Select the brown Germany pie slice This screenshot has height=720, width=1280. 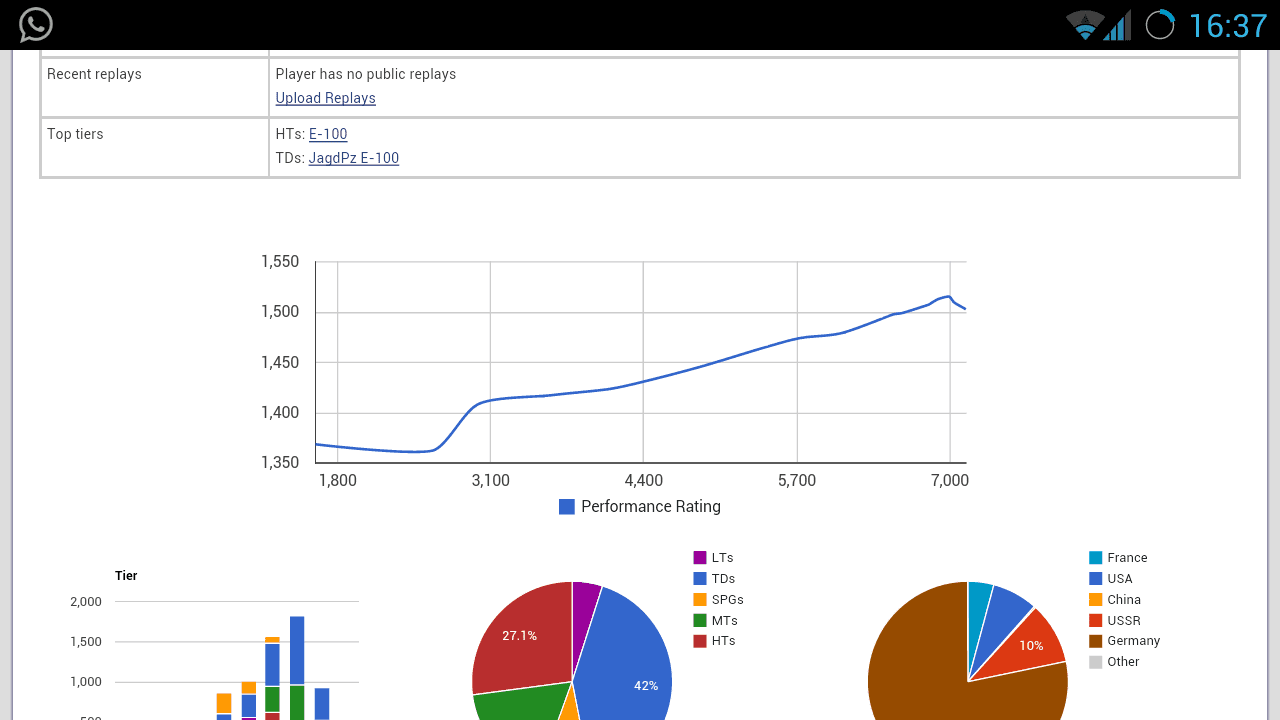[x=920, y=660]
